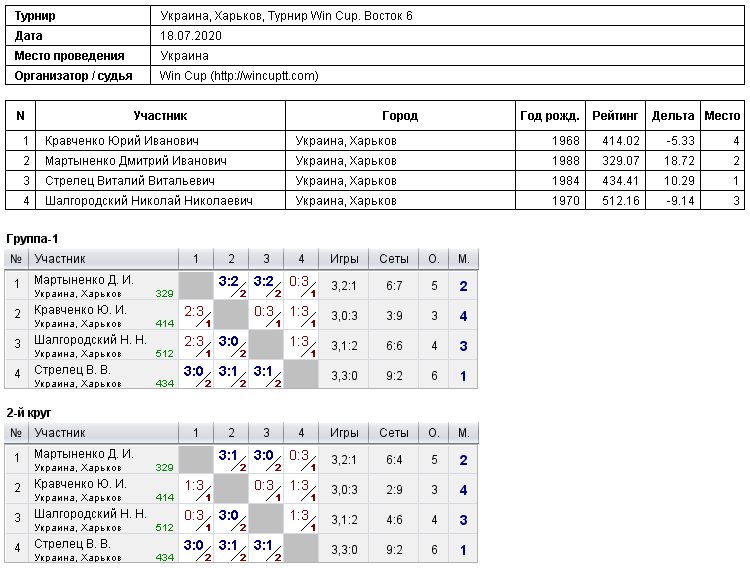Click 'Игры' header in Группа-1 table

(344, 259)
